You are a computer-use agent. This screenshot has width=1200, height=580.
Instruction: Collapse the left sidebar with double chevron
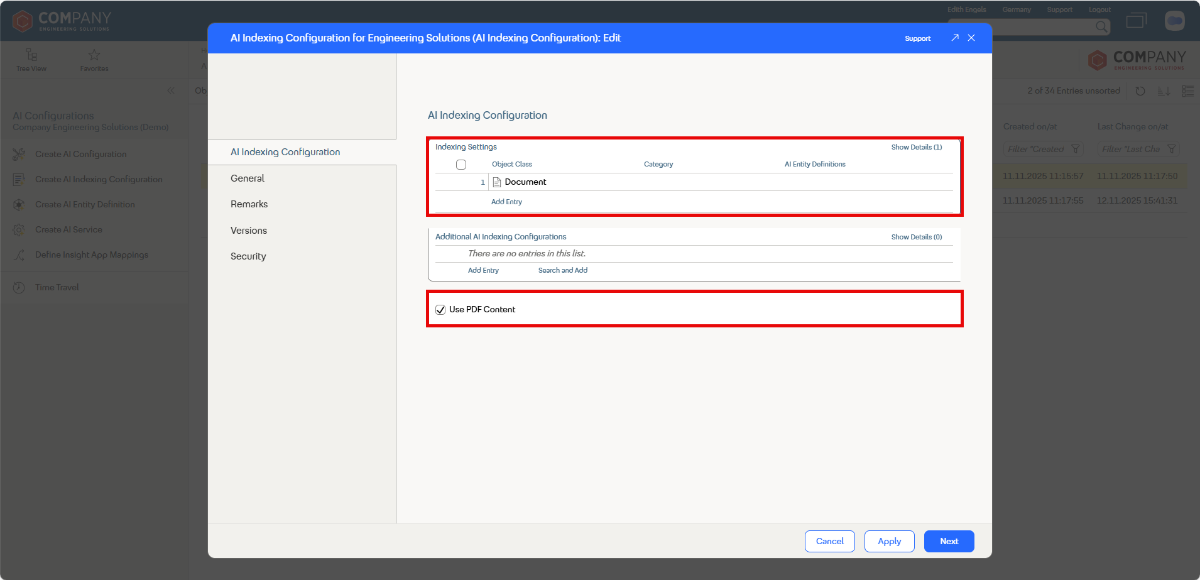170,91
